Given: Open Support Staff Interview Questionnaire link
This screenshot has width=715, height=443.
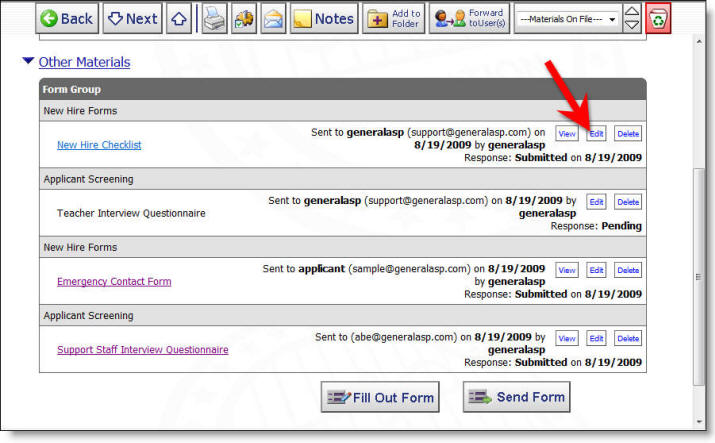Looking at the screenshot, I should (x=142, y=350).
